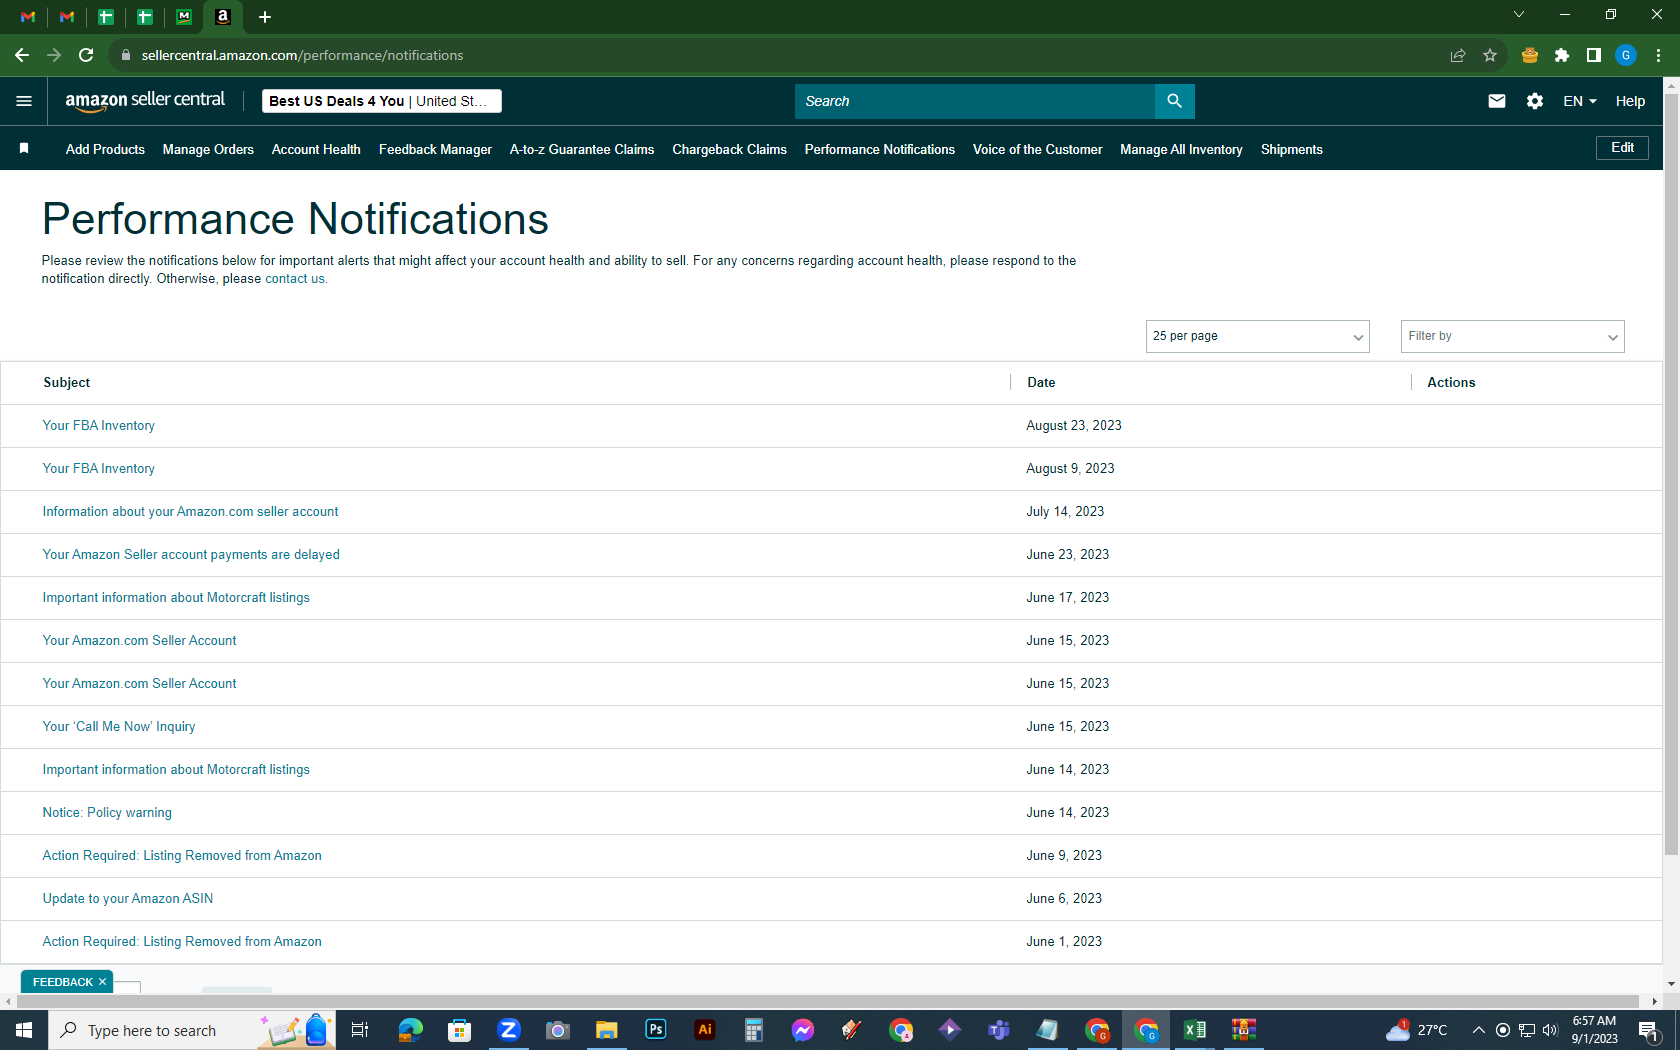Open Shipments menu item
The width and height of the screenshot is (1680, 1050).
(x=1291, y=149)
